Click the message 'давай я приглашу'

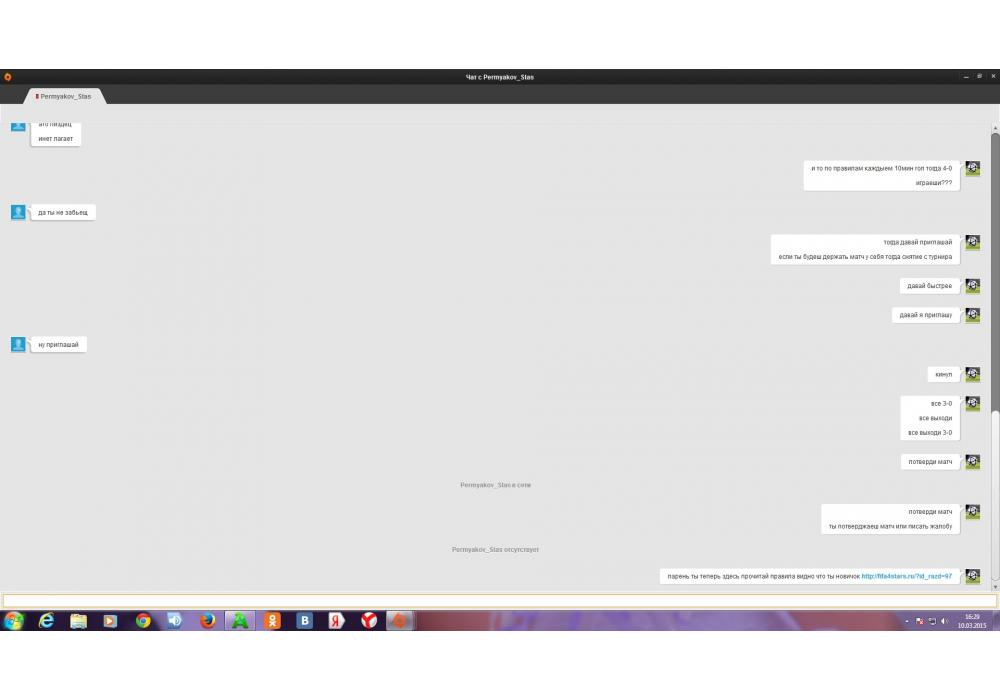(x=925, y=315)
